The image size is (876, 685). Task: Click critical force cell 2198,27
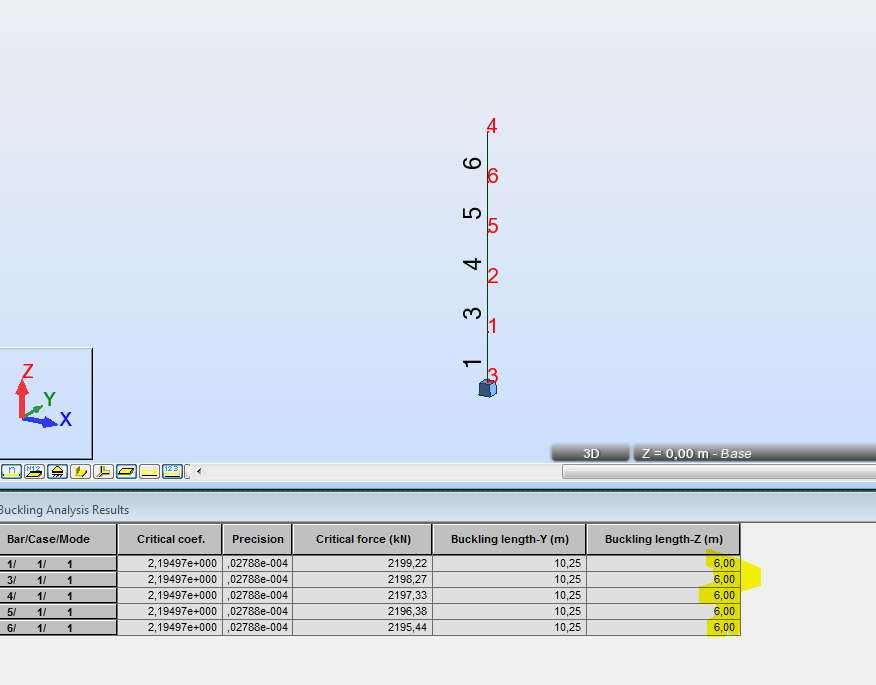363,579
